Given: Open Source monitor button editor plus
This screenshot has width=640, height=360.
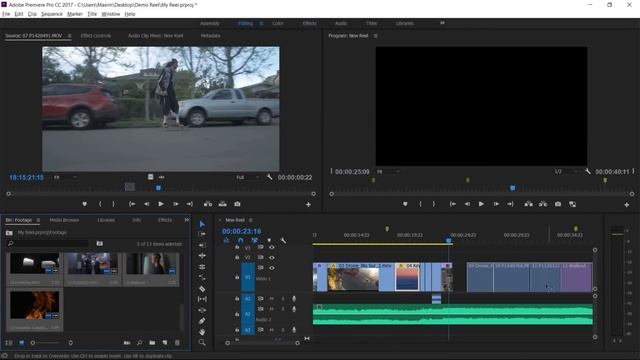Looking at the screenshot, I should coord(309,204).
